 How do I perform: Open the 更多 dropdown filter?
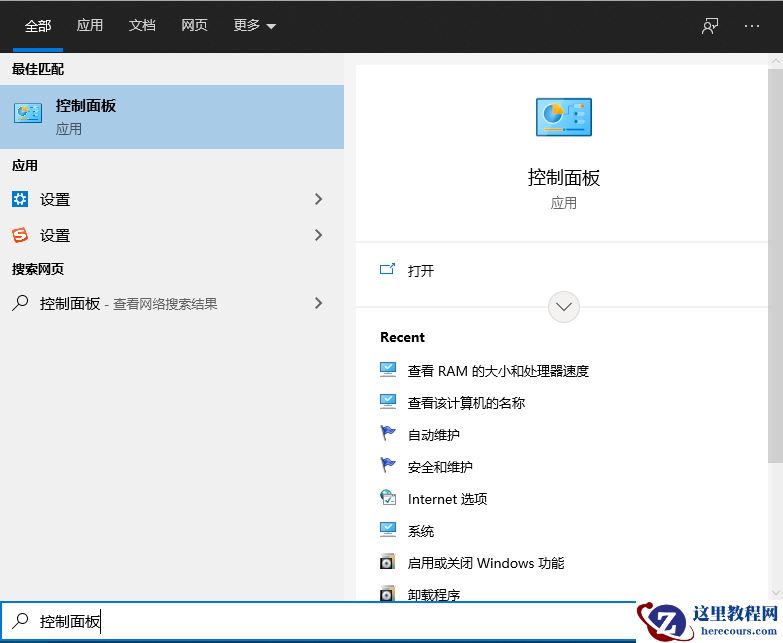[255, 25]
